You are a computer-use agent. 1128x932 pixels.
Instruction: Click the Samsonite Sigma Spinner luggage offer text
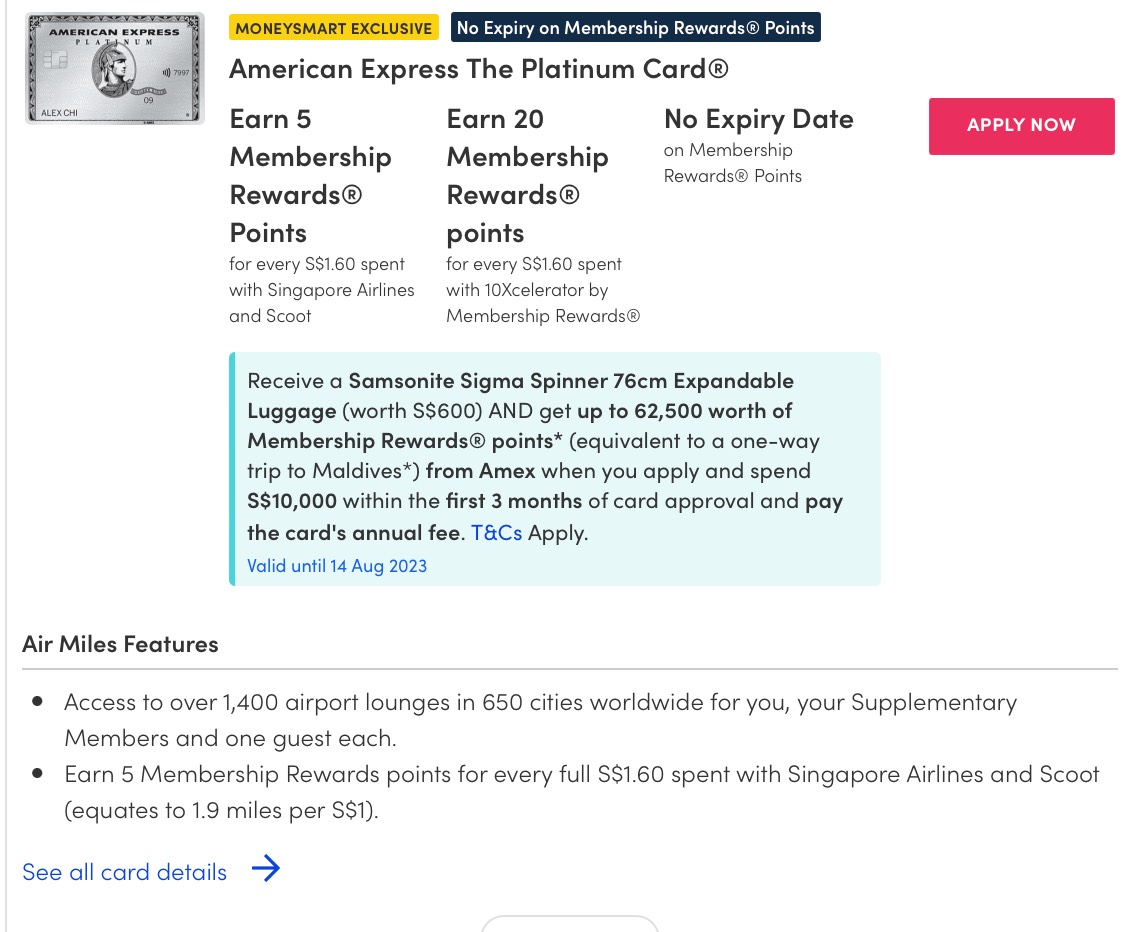520,395
